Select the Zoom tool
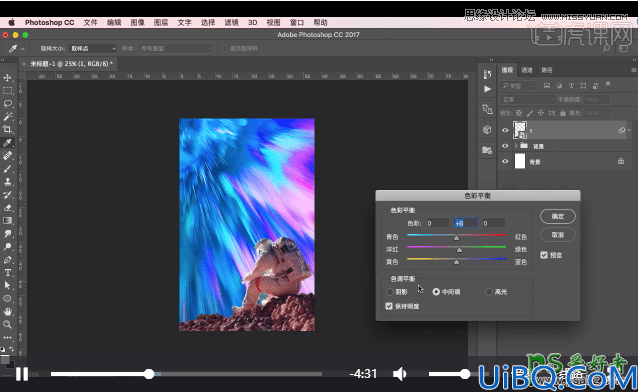Image resolution: width=638 pixels, height=392 pixels. pyautogui.click(x=7, y=324)
